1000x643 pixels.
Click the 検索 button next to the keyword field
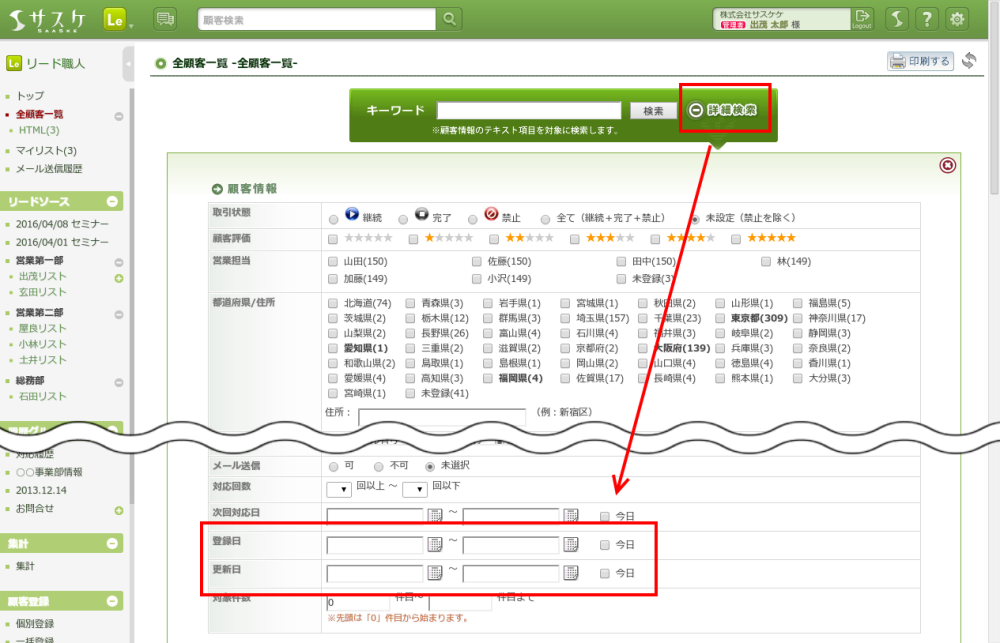[653, 111]
